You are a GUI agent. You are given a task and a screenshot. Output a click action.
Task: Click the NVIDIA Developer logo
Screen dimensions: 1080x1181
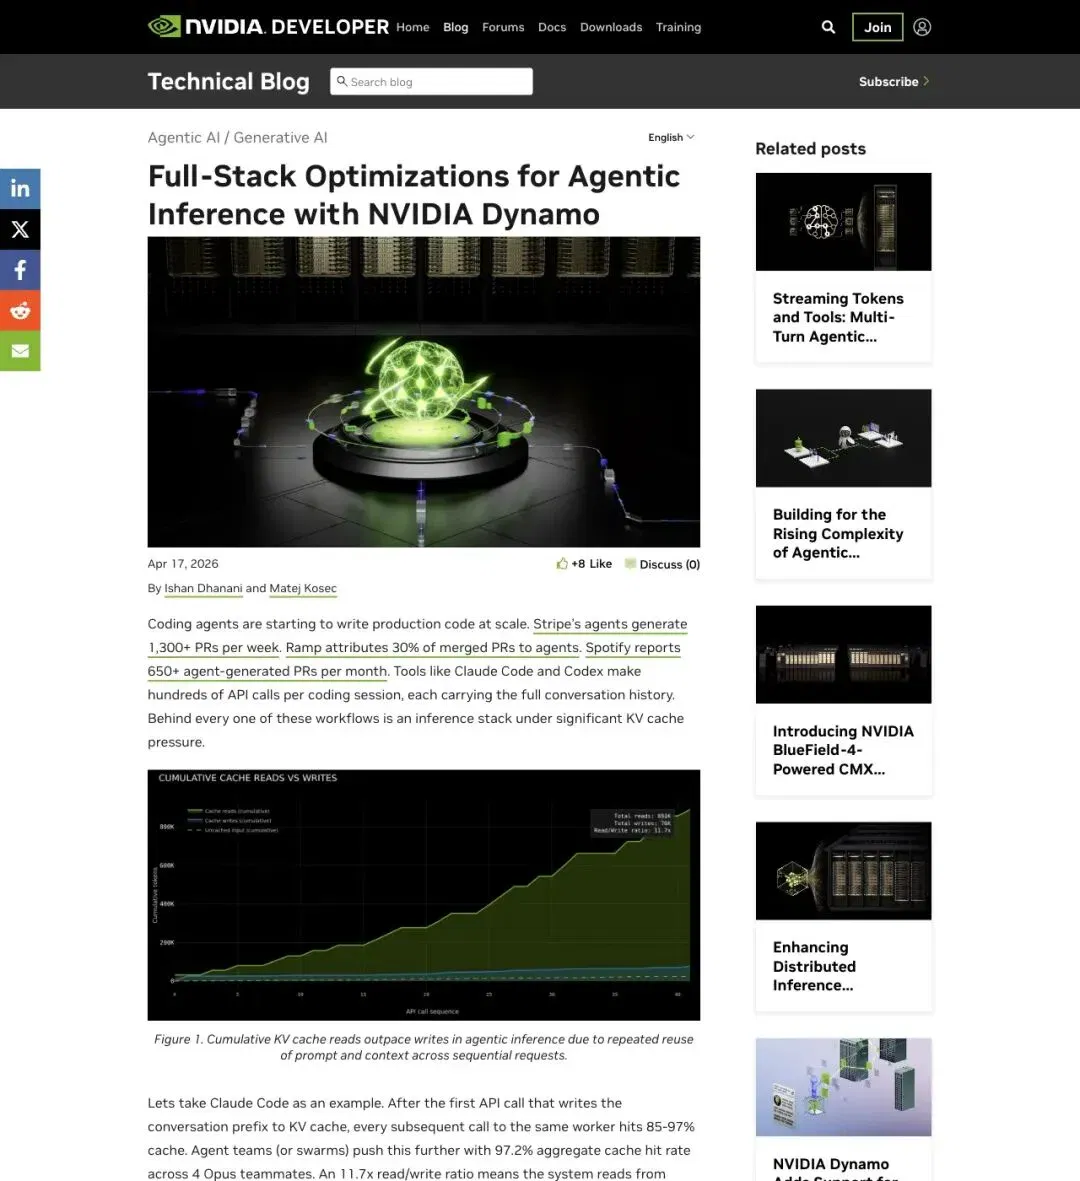point(268,26)
